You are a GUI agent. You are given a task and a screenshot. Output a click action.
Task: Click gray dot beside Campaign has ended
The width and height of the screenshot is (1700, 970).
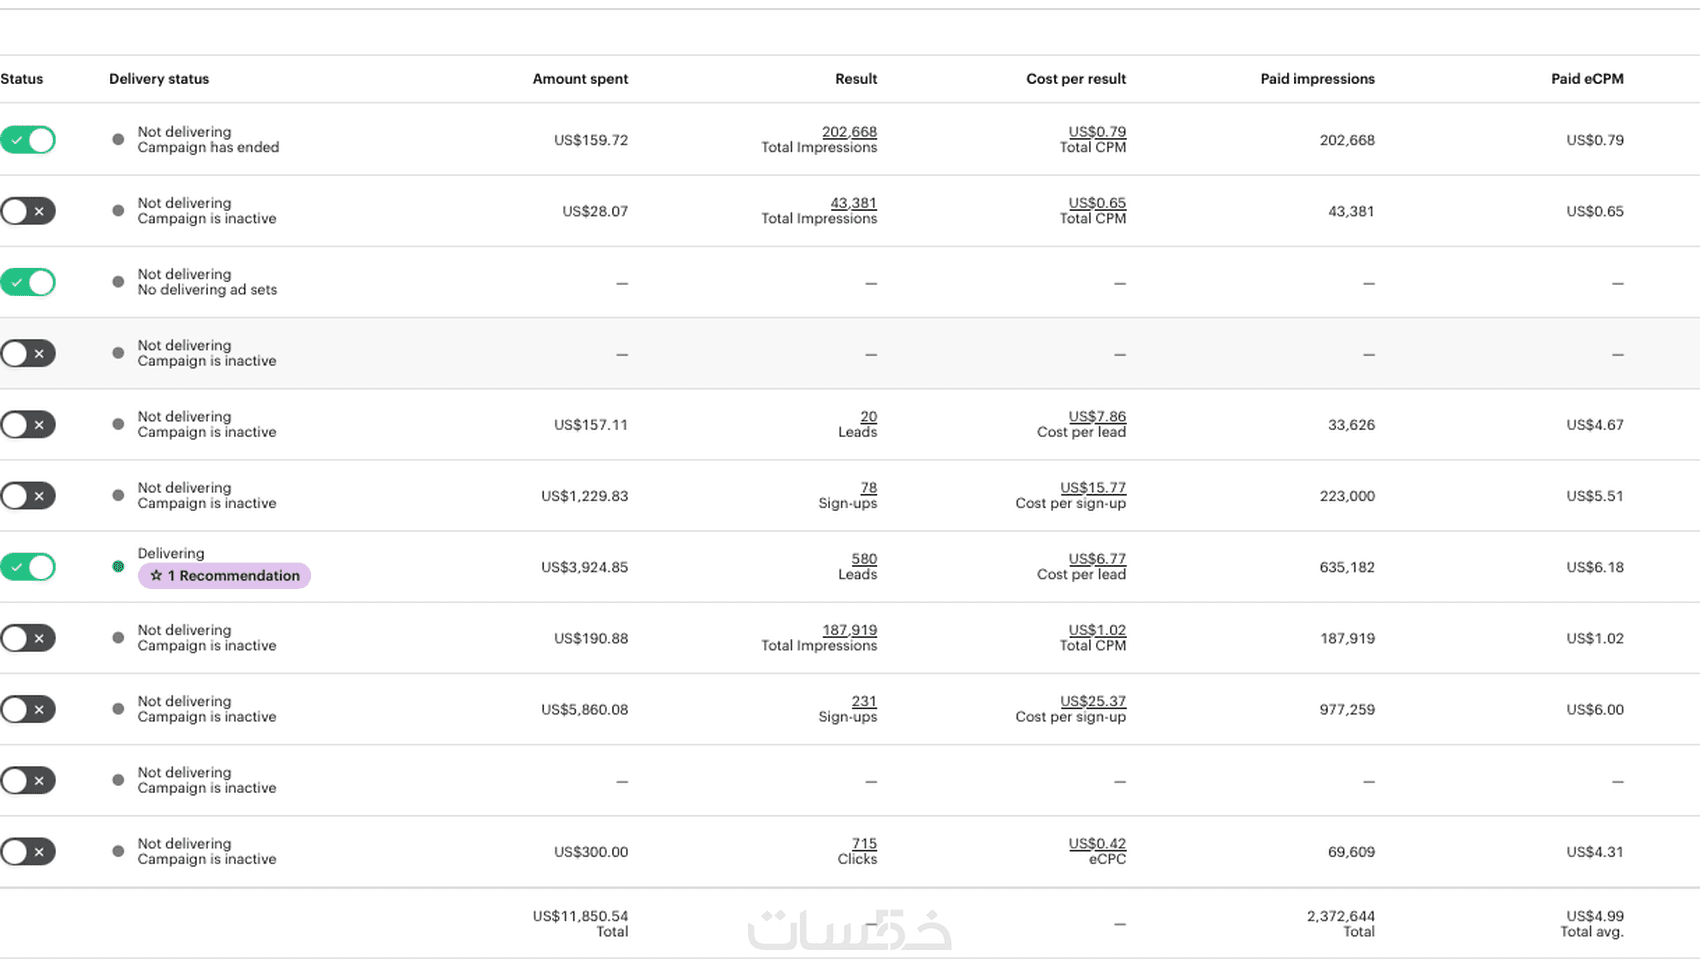tap(118, 140)
